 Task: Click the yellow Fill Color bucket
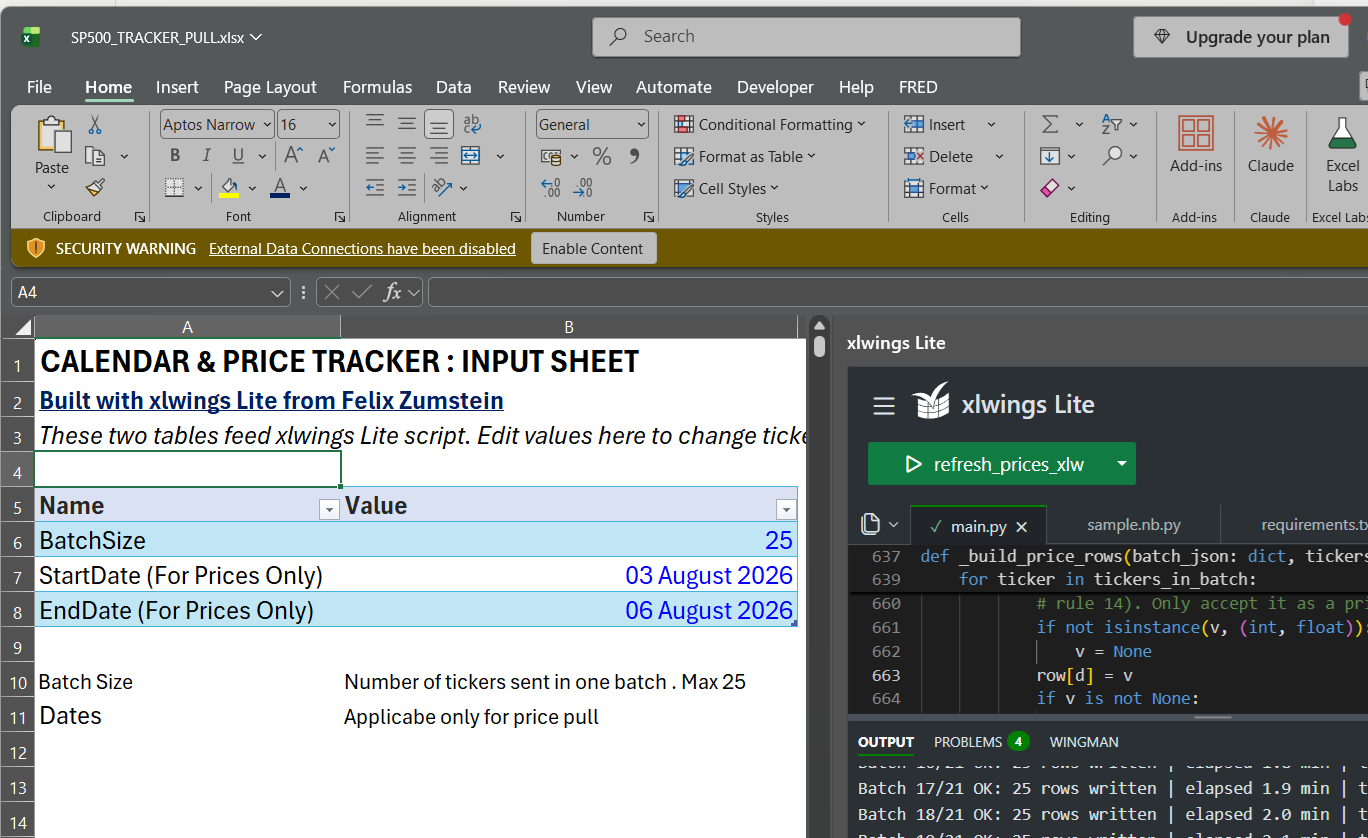tap(230, 187)
